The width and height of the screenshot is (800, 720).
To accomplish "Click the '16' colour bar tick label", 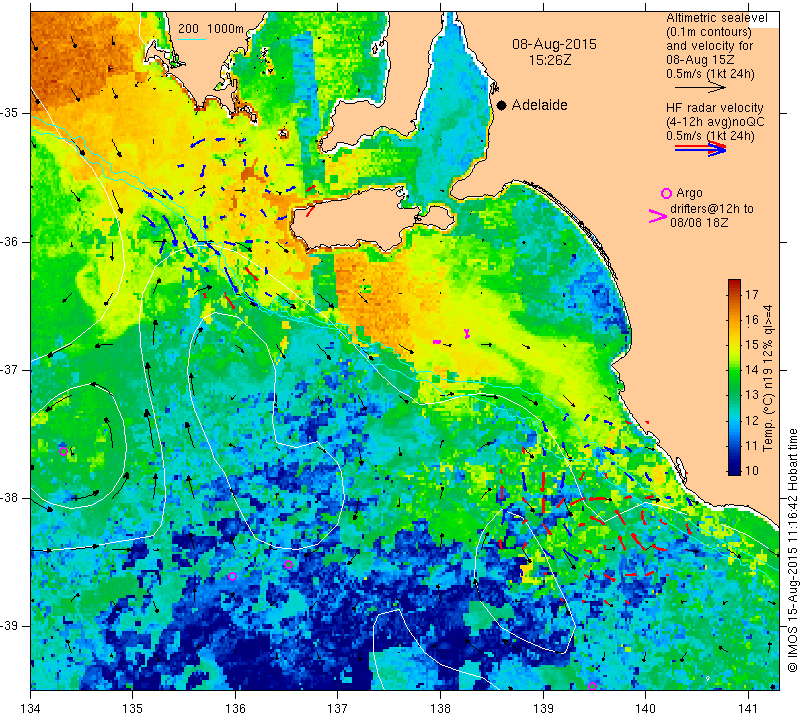I will pyautogui.click(x=752, y=319).
